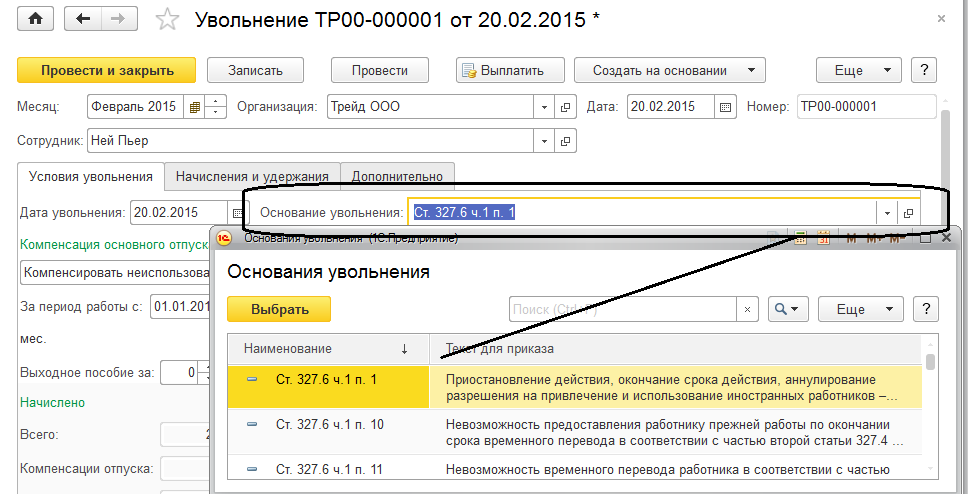Click the M- memory subtract icon

(898, 238)
